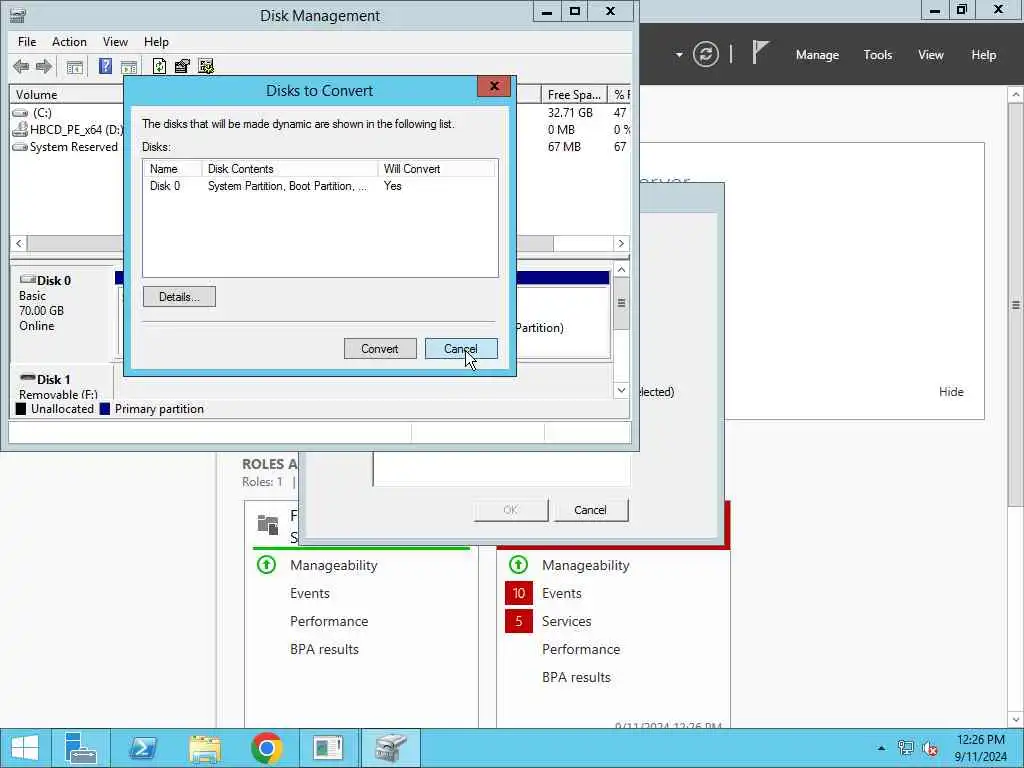This screenshot has width=1024, height=768.
Task: Click the HBCD_PE_x64 (D:) disc icon
Action: 20,129
